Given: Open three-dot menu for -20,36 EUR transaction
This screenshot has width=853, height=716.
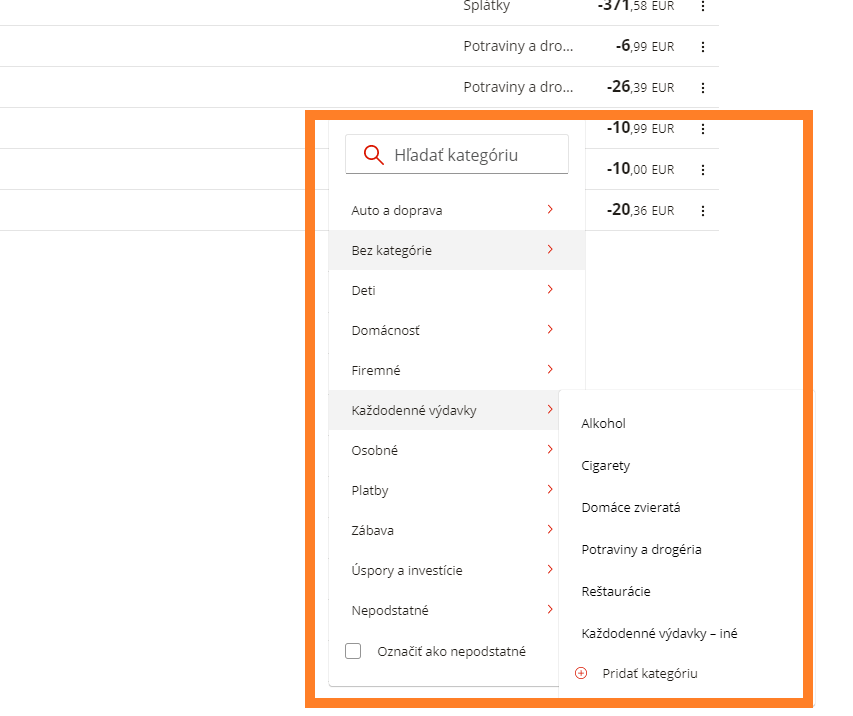Looking at the screenshot, I should pos(703,211).
